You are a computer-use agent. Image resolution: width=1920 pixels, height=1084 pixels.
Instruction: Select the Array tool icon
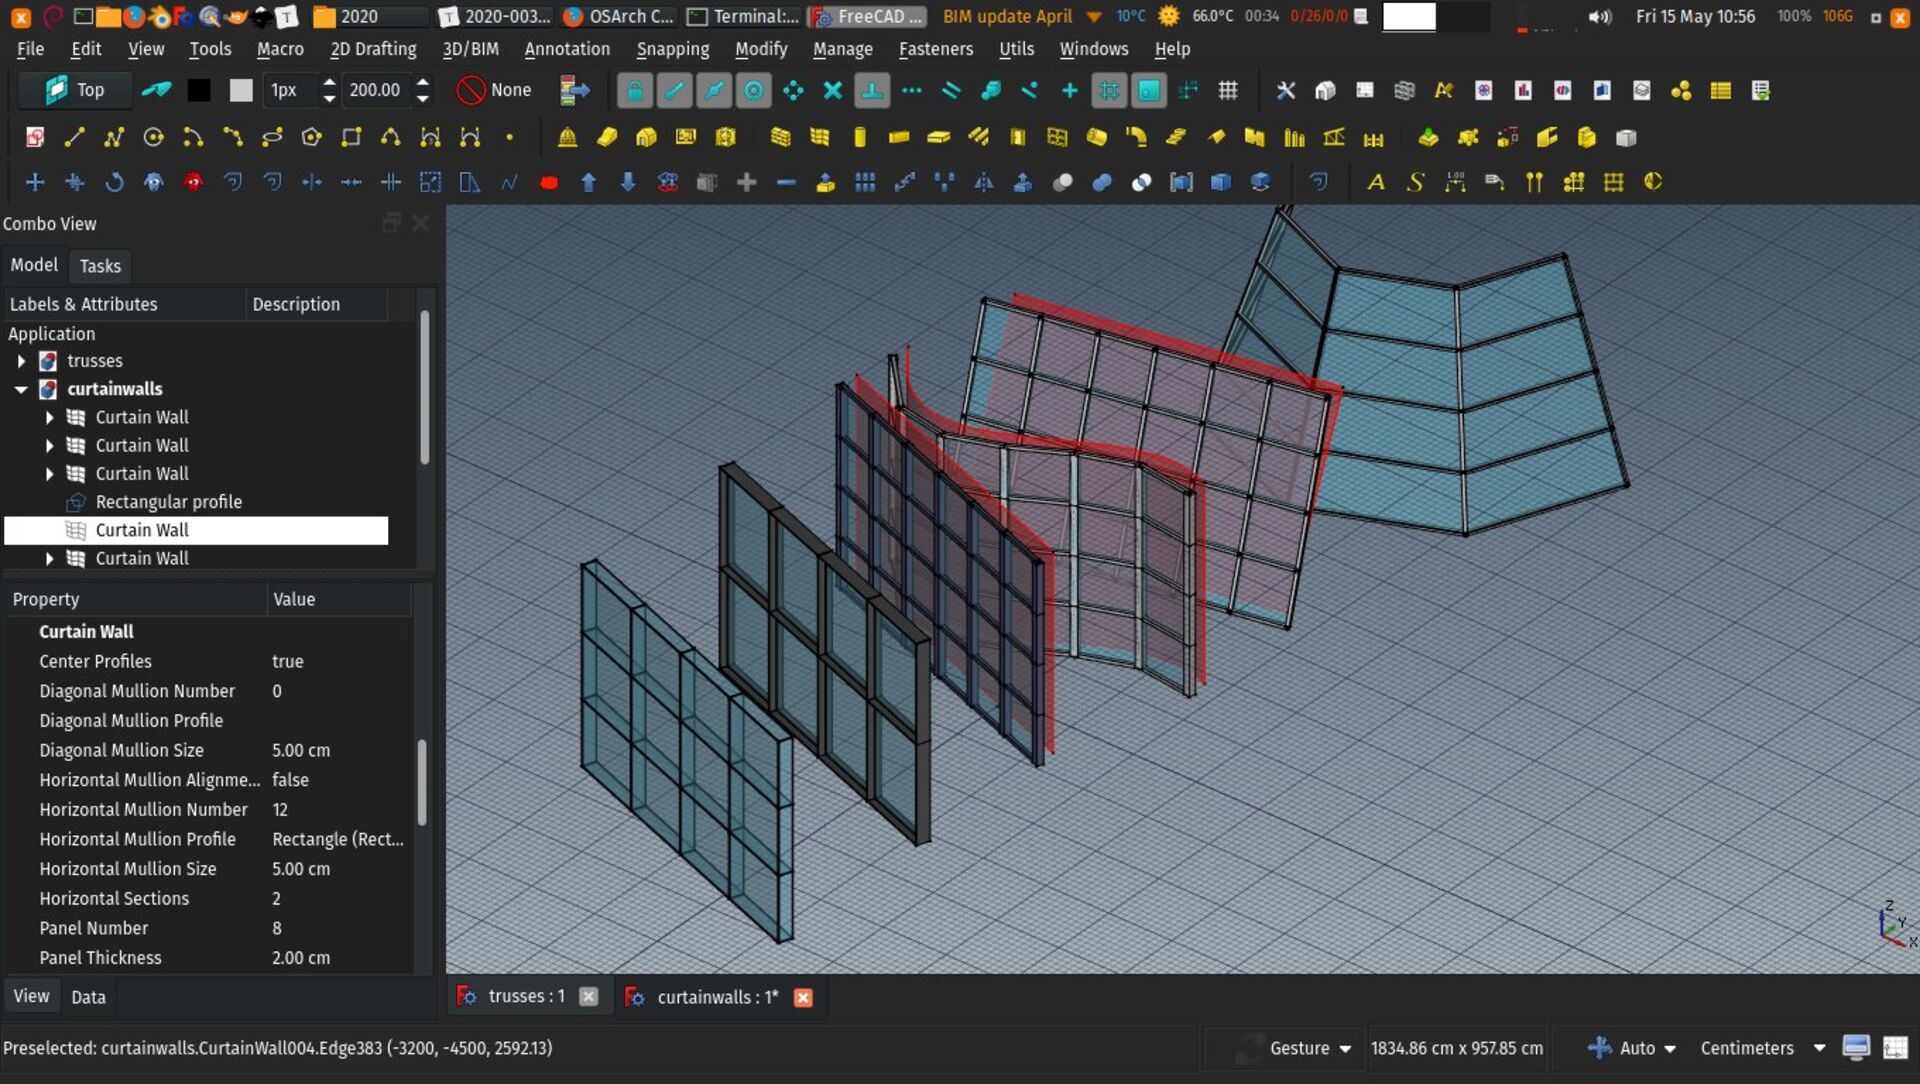pyautogui.click(x=865, y=182)
